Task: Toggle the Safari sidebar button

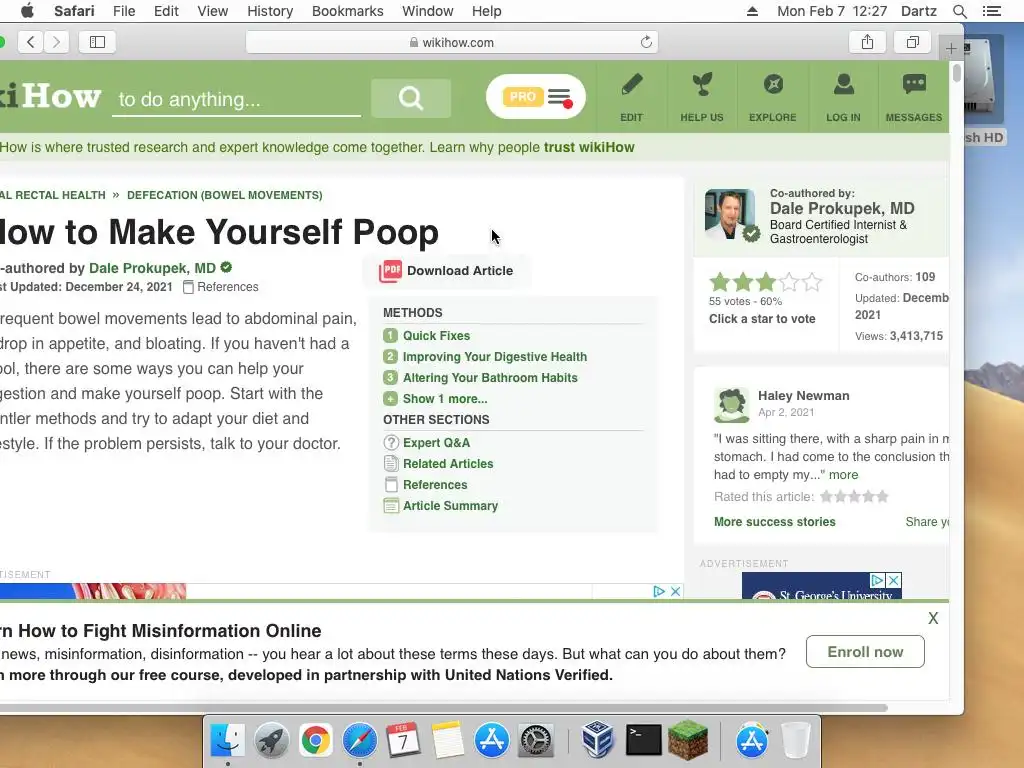Action: tap(97, 42)
